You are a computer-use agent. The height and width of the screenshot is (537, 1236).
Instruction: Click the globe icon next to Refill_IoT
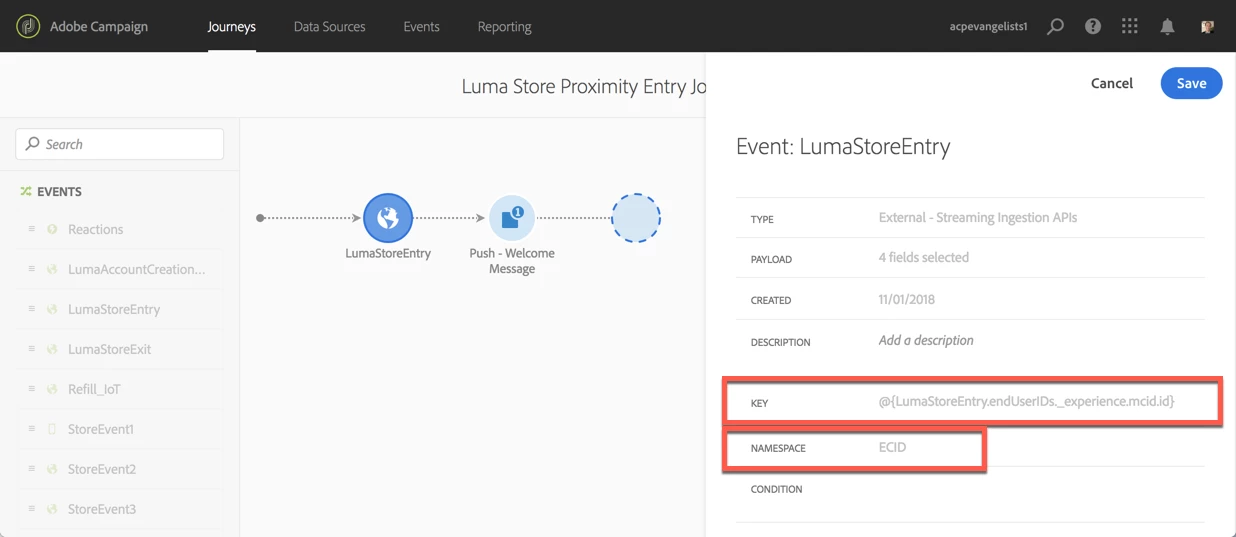point(52,389)
